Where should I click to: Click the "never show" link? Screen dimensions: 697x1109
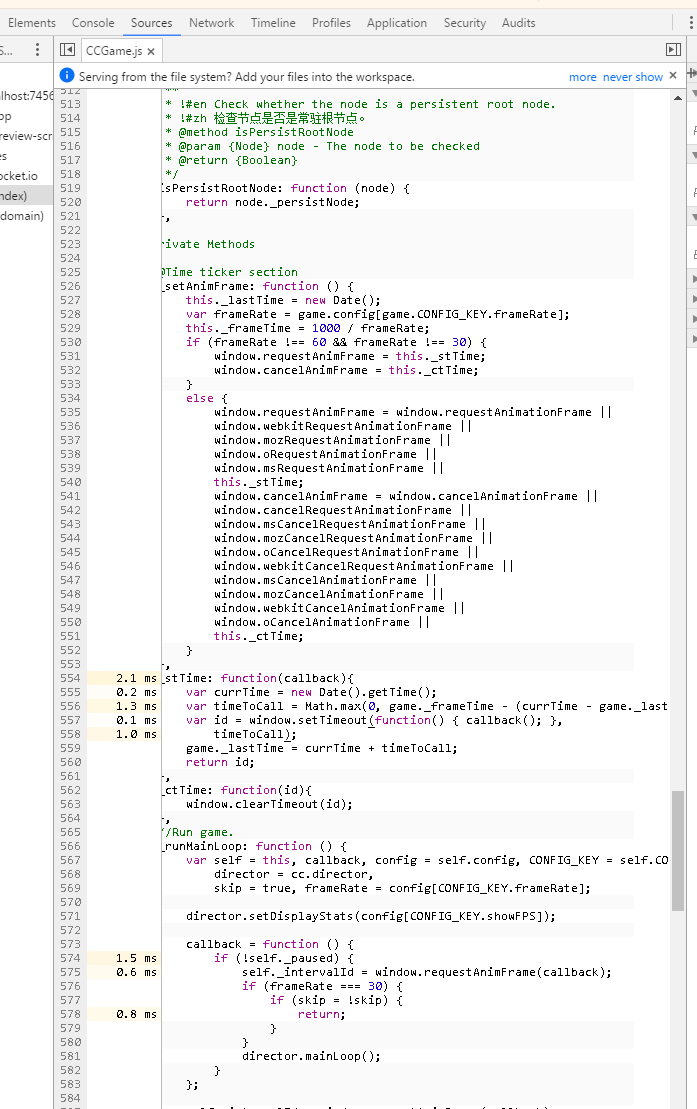[633, 76]
